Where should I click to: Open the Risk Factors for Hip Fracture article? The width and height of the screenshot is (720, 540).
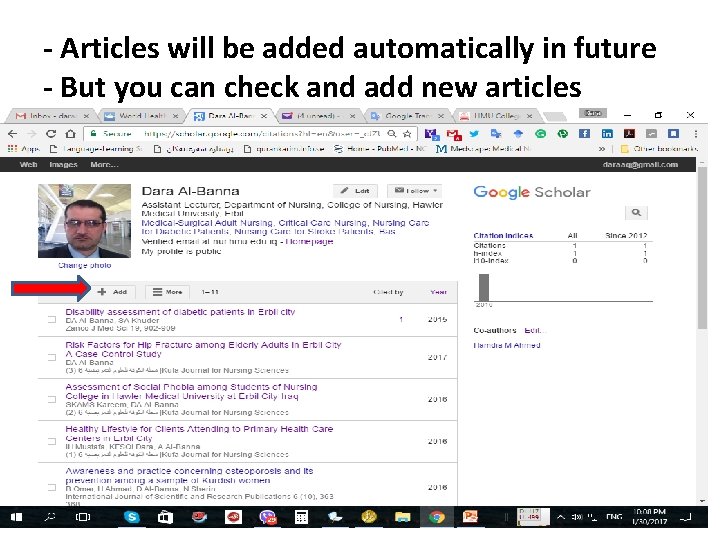tap(203, 349)
